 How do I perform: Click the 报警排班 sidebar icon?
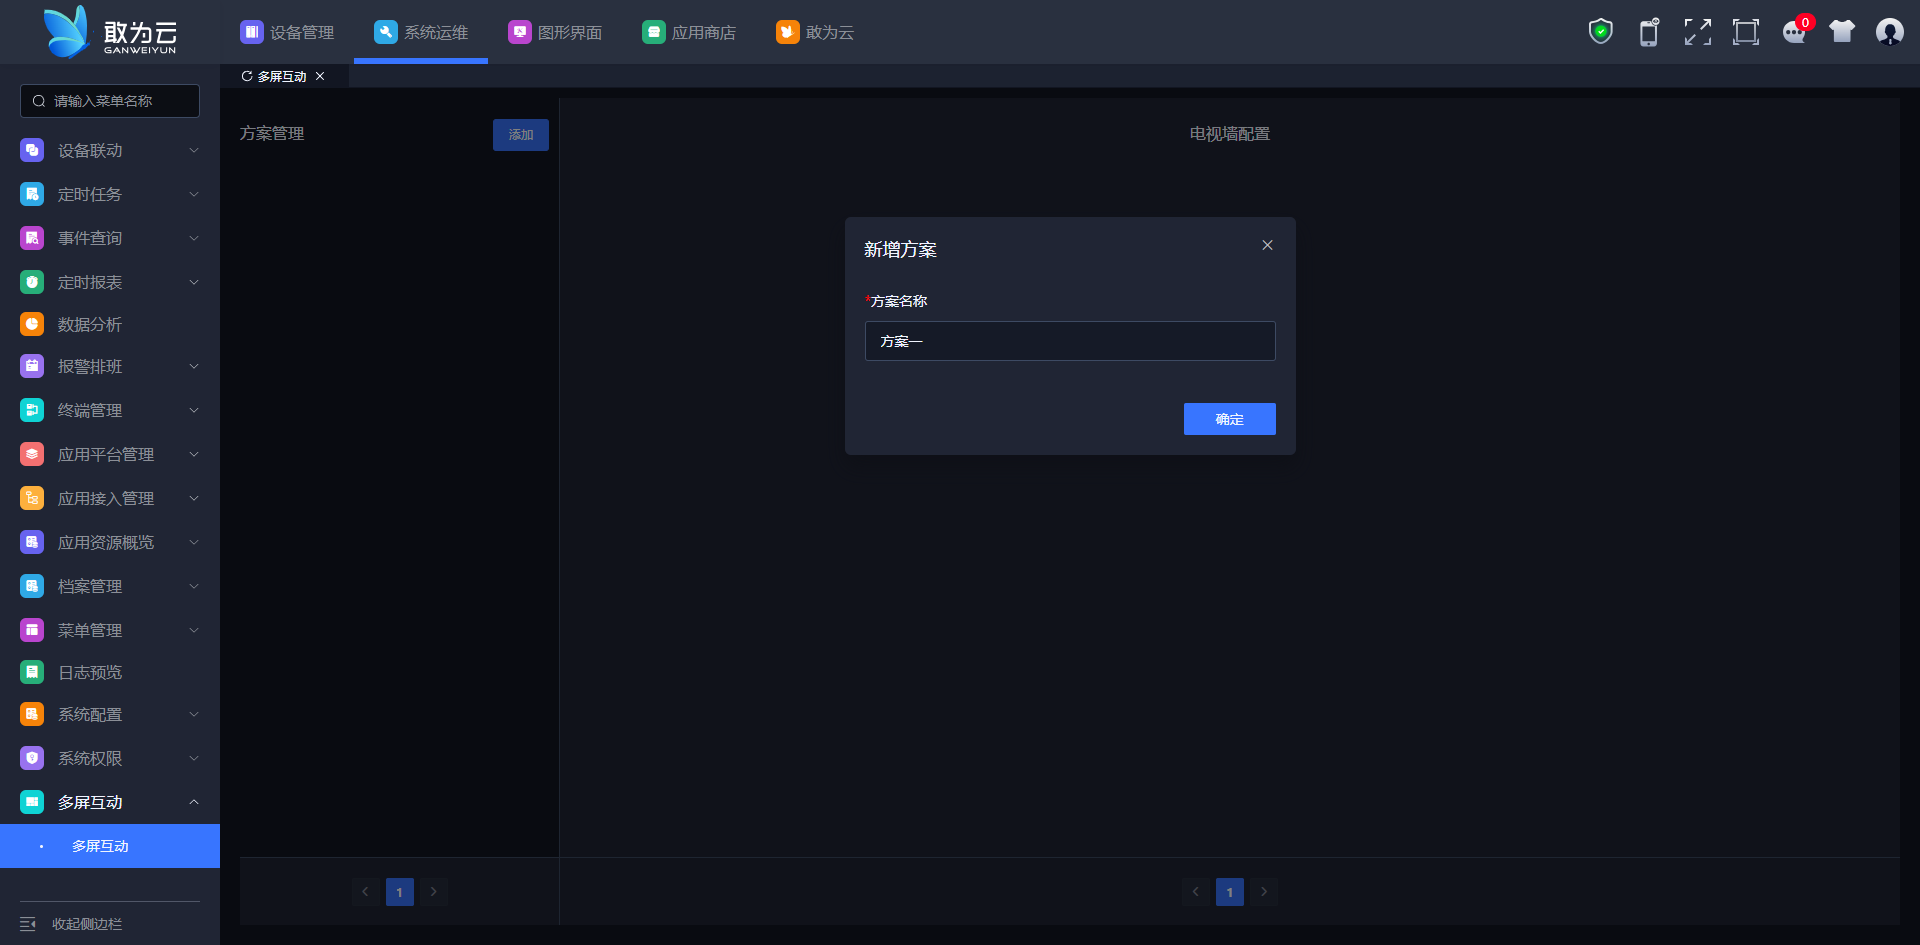(x=32, y=366)
